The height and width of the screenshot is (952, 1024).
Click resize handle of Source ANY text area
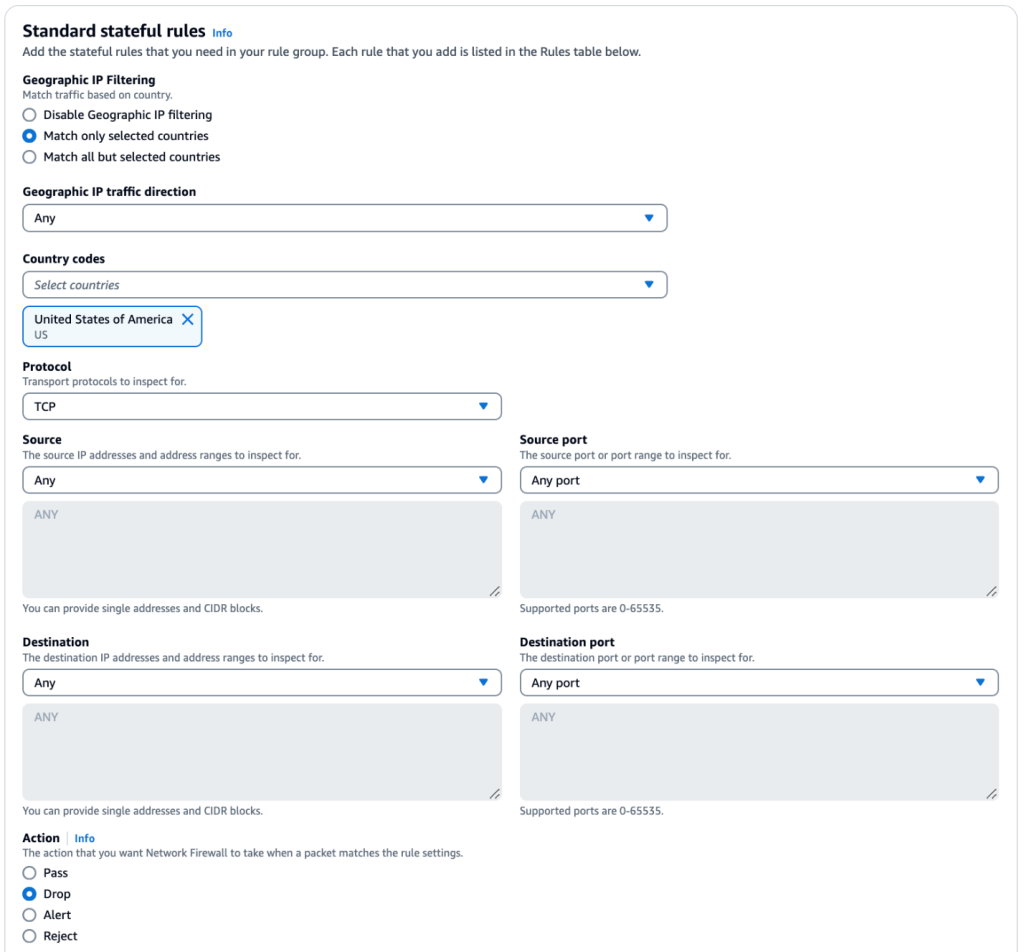(x=495, y=592)
